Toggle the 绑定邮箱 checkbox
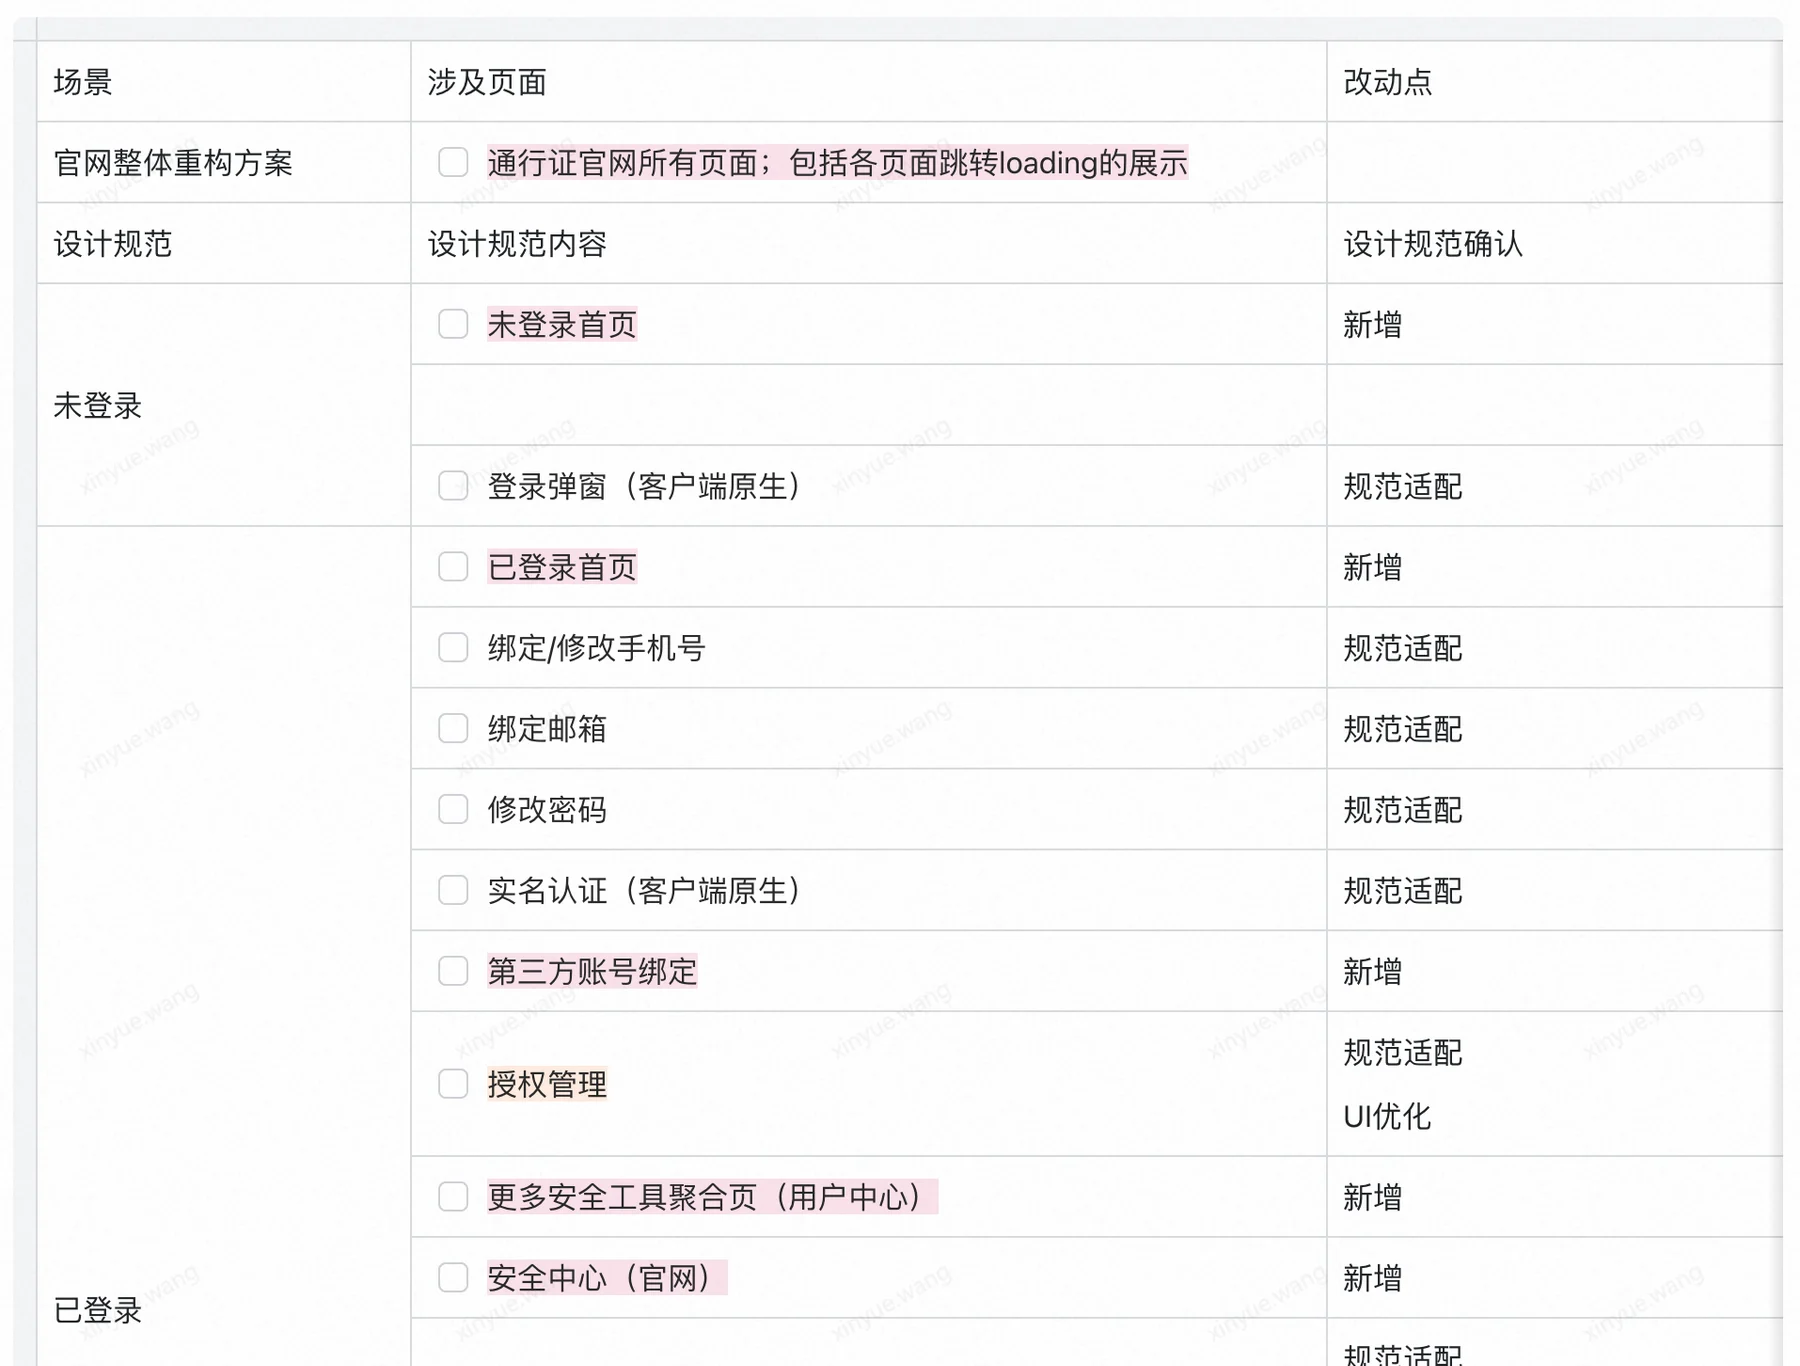1800x1366 pixels. [x=453, y=729]
